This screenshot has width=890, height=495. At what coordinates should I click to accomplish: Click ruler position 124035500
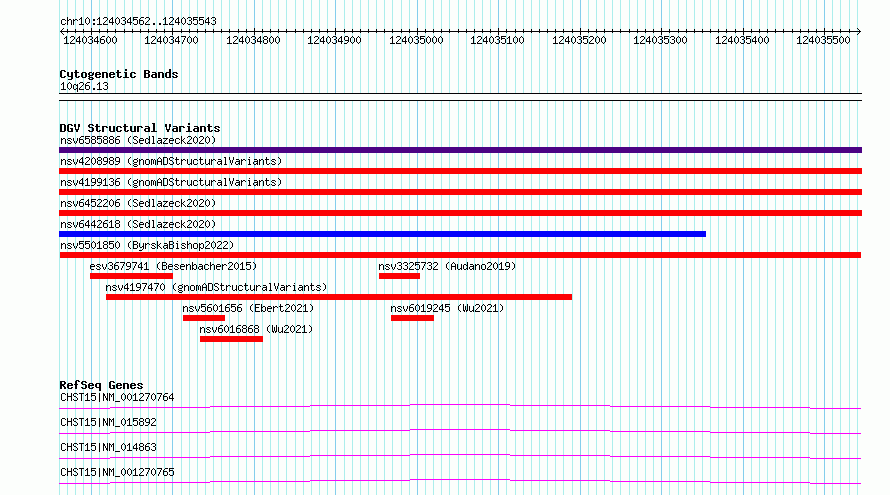click(x=823, y=40)
